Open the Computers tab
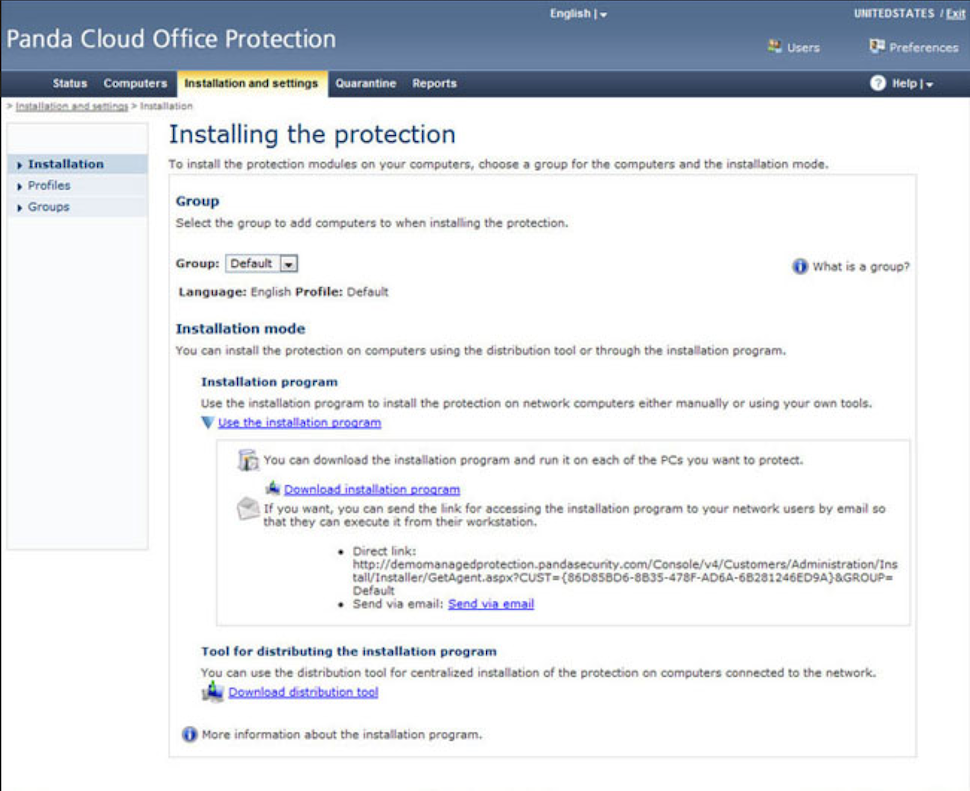Image resolution: width=970 pixels, height=791 pixels. [135, 83]
